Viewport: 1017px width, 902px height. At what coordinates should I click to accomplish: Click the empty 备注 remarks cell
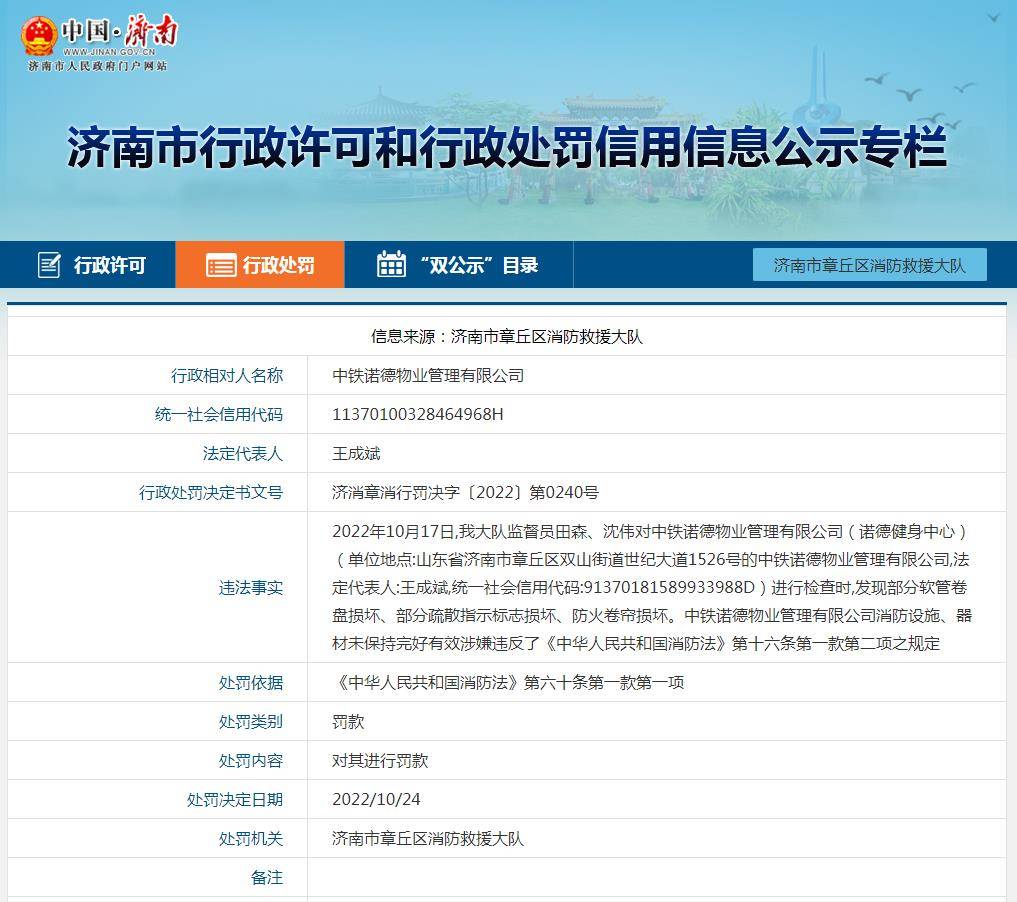click(x=650, y=877)
